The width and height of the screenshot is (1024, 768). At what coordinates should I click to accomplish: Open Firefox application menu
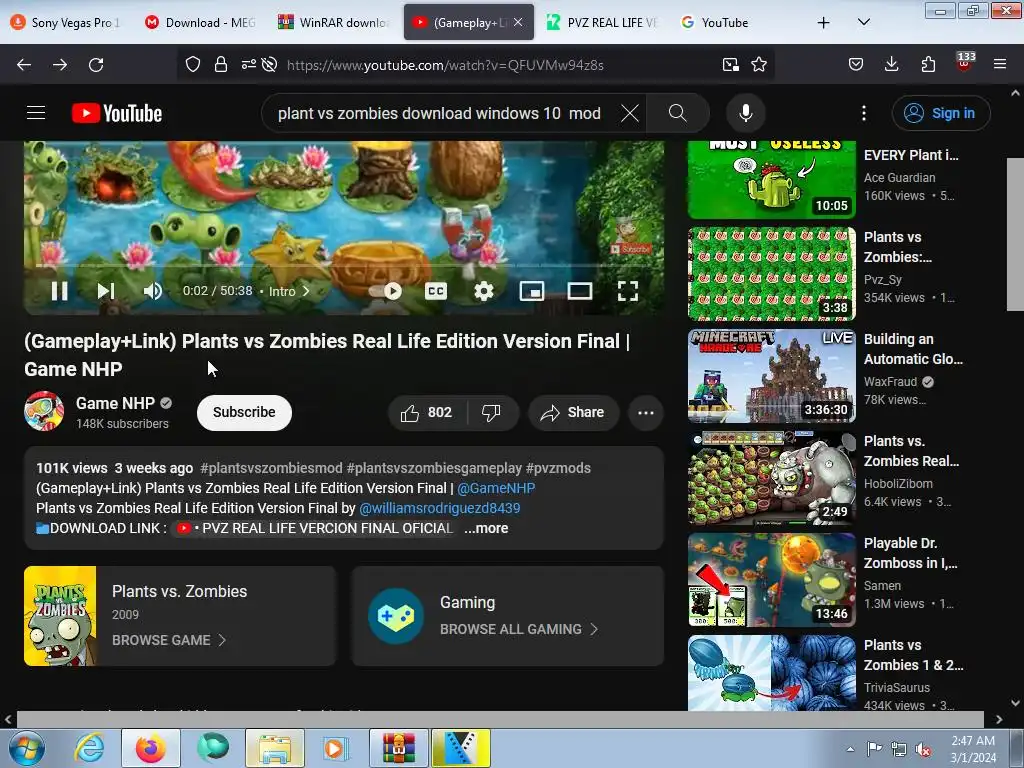coord(1000,65)
